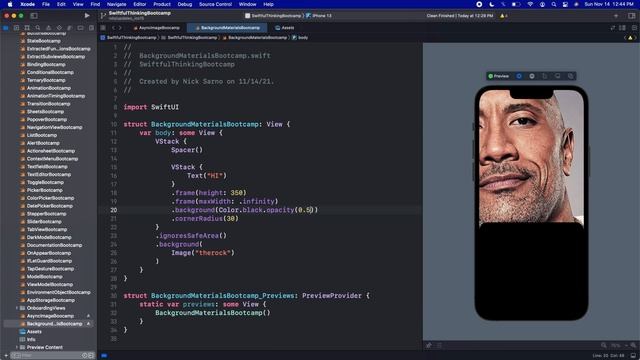Click the jump bar warning triangle
This screenshot has height=360, width=640.
630,38
